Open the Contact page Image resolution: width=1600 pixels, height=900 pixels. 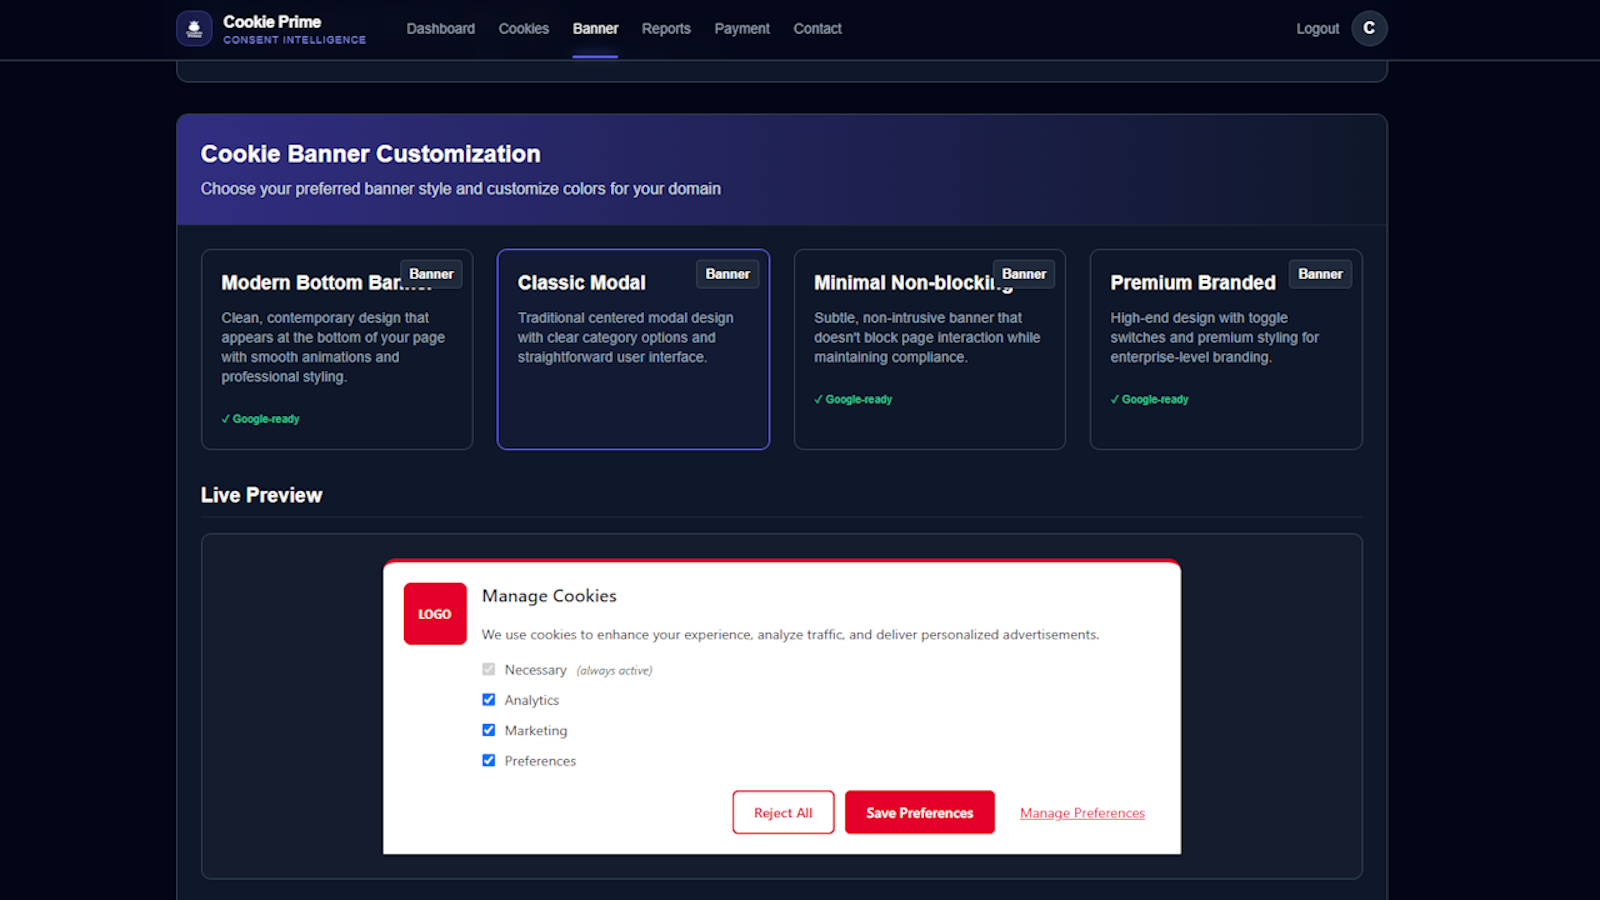[x=817, y=29]
